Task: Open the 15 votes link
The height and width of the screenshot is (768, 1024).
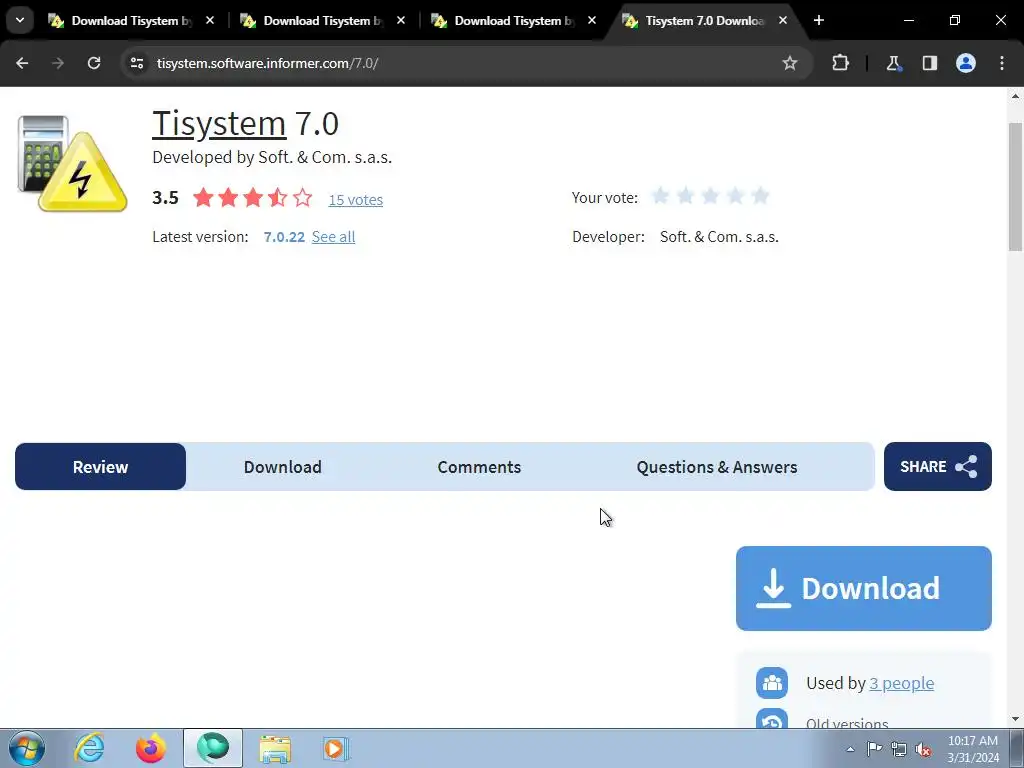Action: pyautogui.click(x=355, y=200)
